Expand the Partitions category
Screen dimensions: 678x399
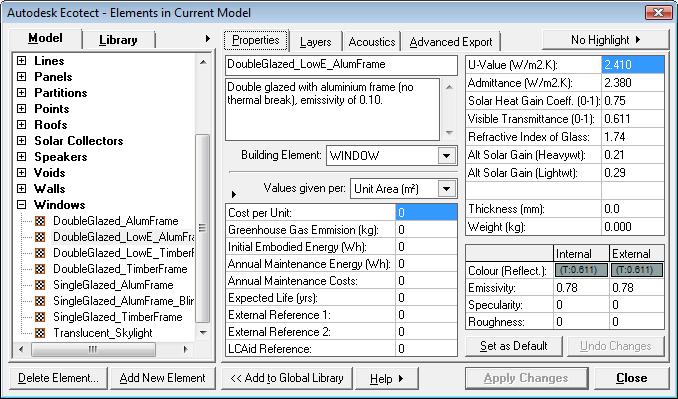coord(22,93)
